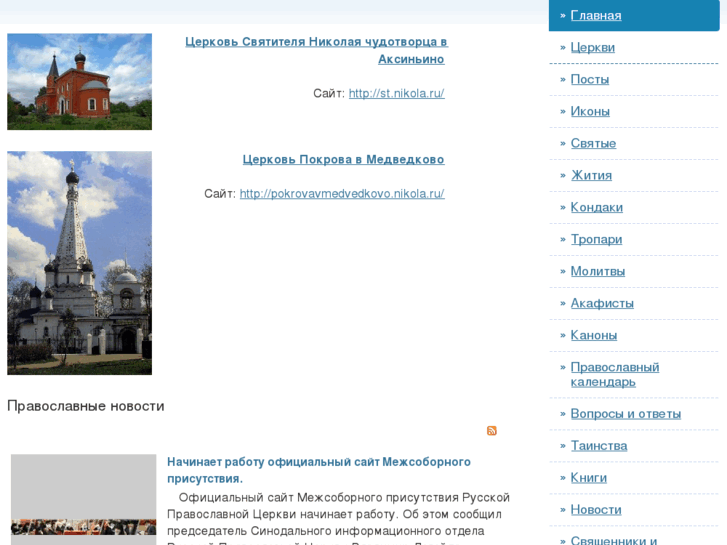Image resolution: width=727 pixels, height=545 pixels.
Task: Open the Молитвы link
Action: tap(598, 271)
